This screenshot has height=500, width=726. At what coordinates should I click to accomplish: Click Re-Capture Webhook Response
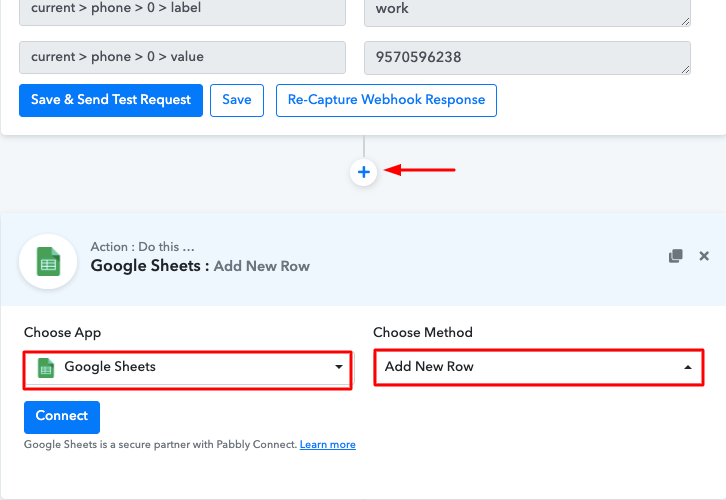pos(386,100)
